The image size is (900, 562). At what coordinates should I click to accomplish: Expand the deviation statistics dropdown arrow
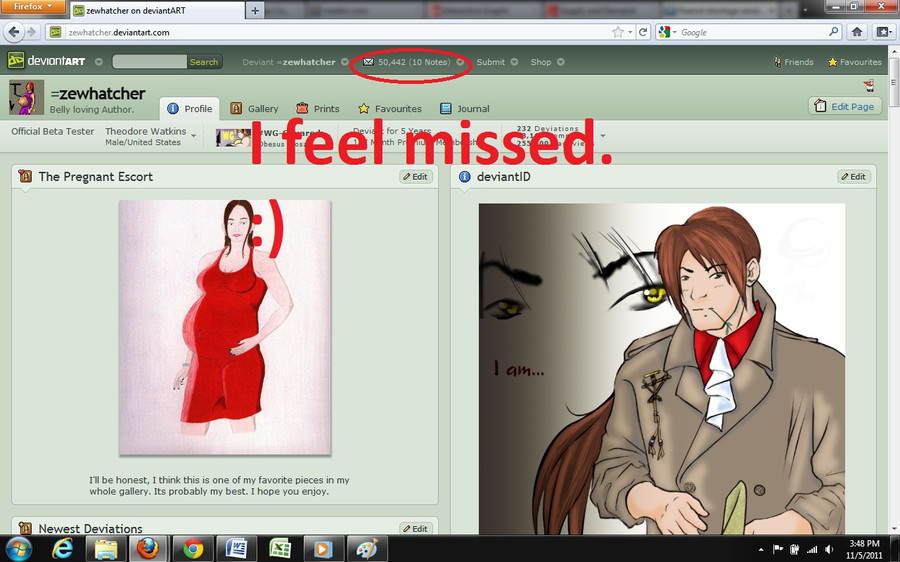click(603, 136)
